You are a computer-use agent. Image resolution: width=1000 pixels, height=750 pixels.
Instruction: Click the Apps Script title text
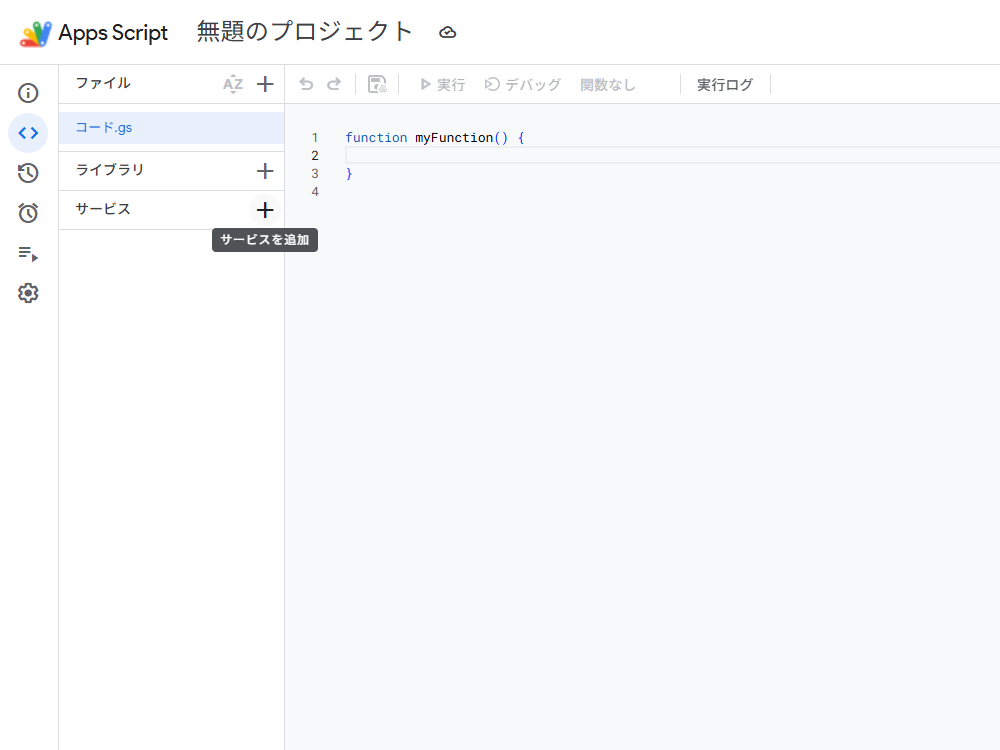pyautogui.click(x=113, y=33)
